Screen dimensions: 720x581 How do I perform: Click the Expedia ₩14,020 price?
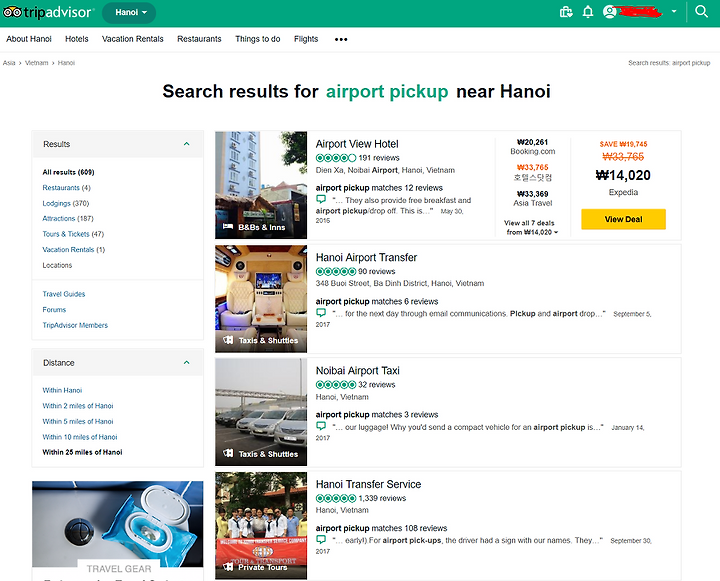[623, 175]
